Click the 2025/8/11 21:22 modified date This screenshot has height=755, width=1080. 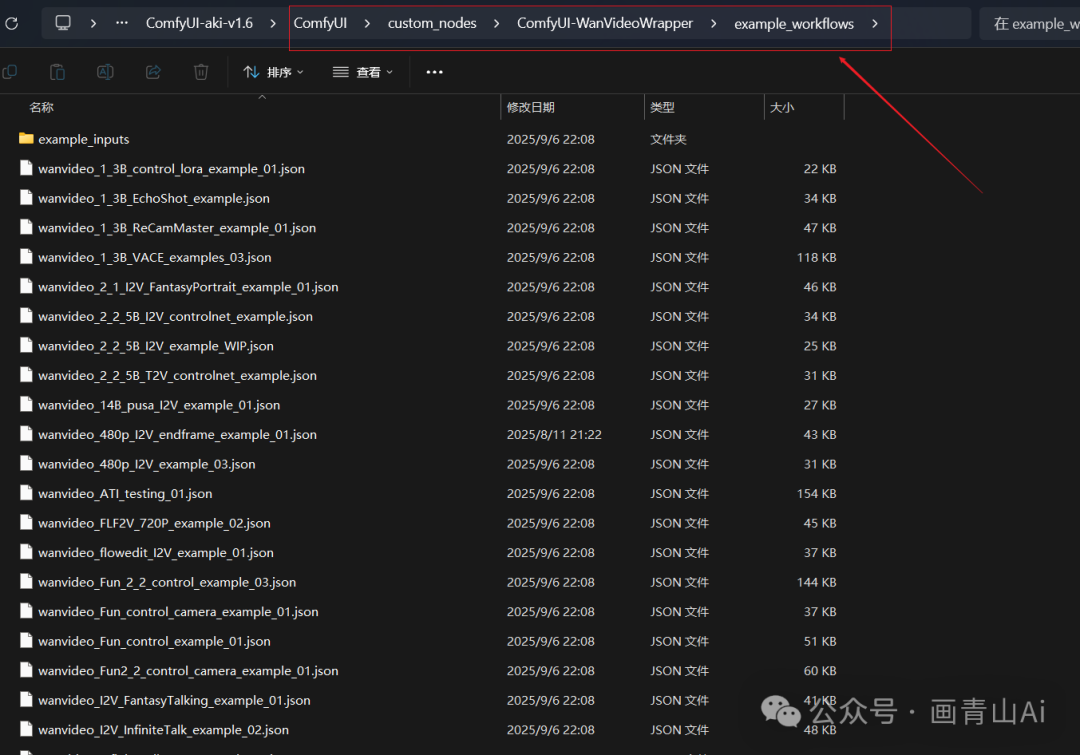[554, 435]
